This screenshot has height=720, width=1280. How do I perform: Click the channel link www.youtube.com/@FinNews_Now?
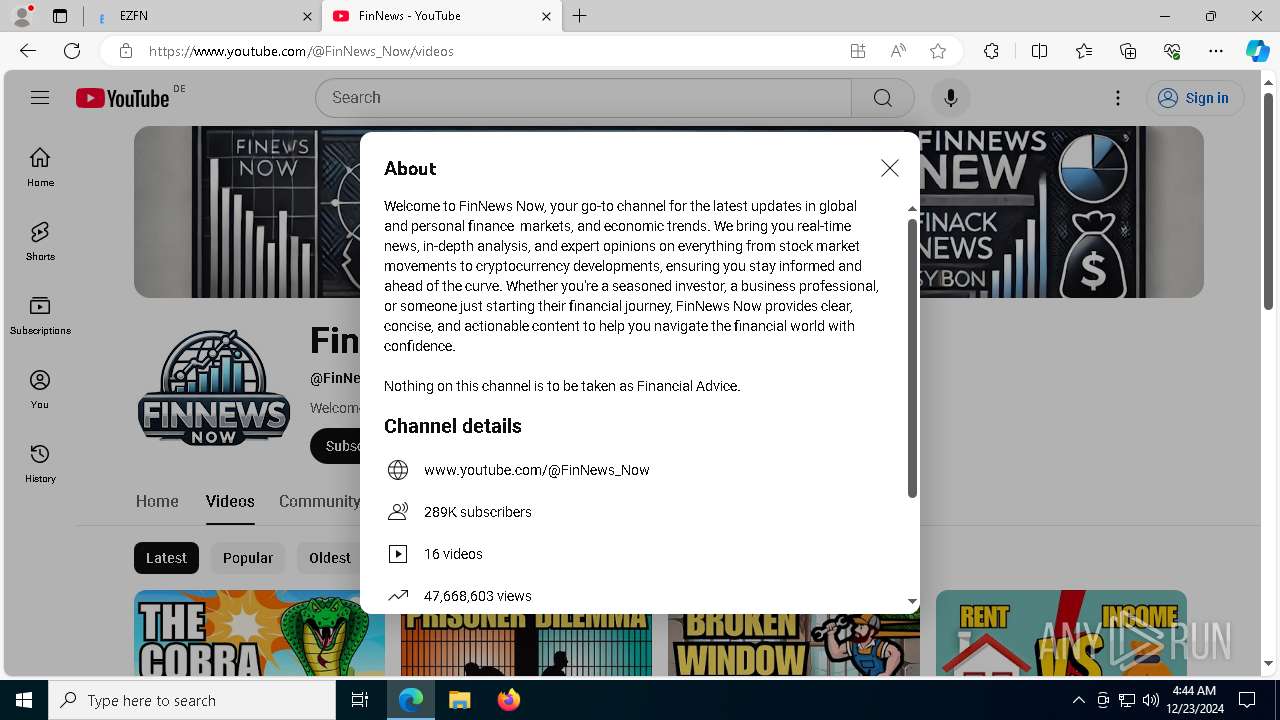[x=537, y=470]
